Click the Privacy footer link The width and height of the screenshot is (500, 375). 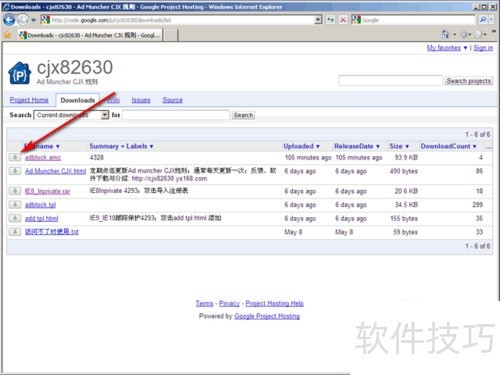229,303
